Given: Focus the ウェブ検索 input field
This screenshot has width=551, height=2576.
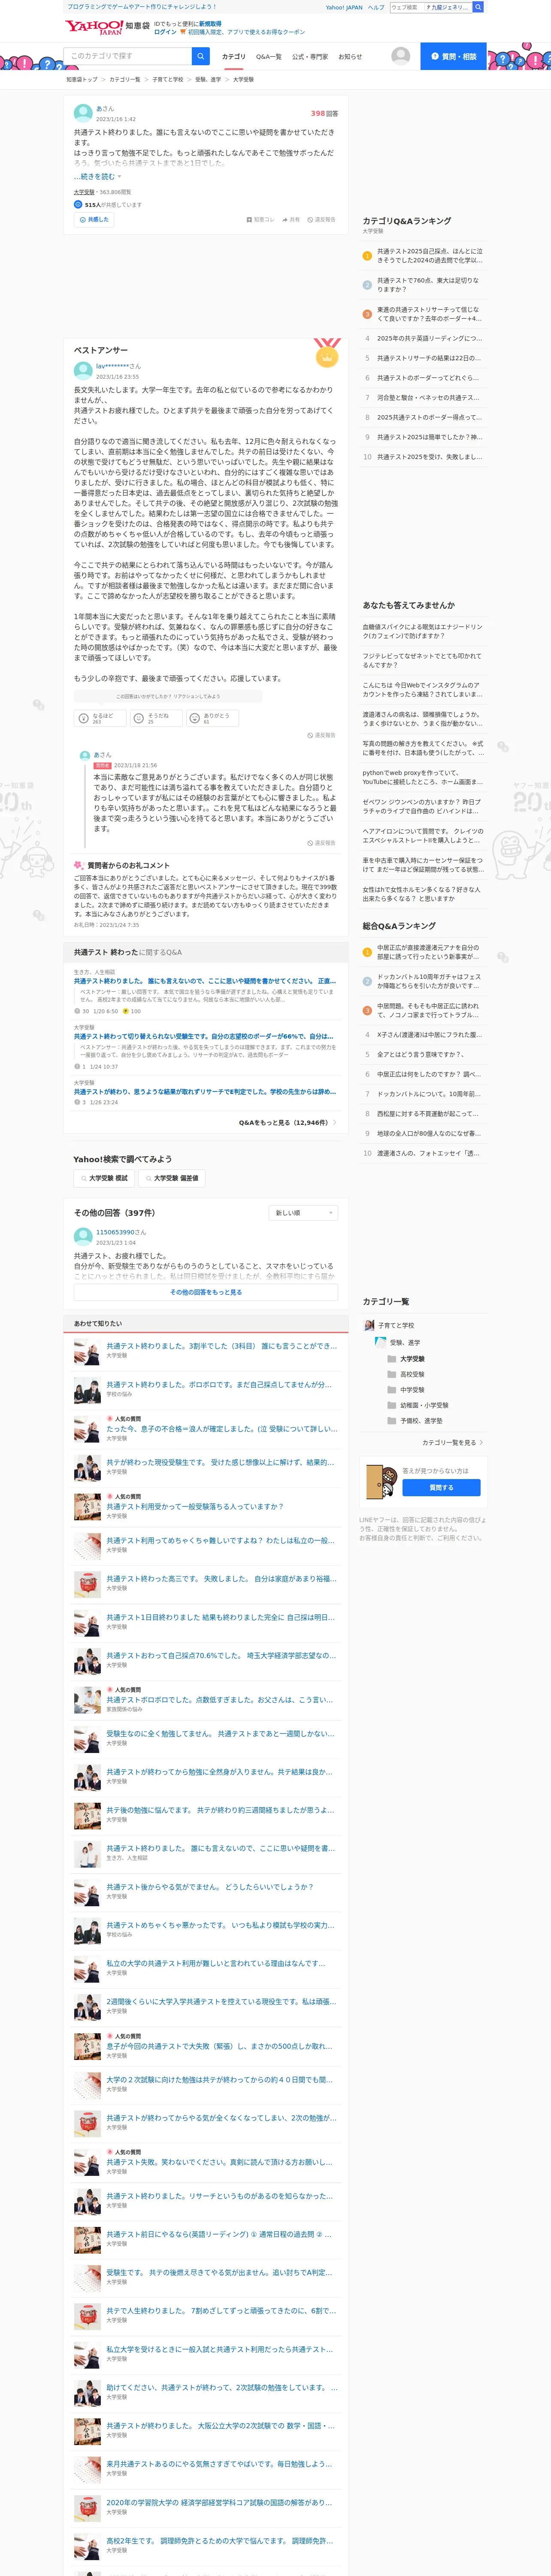Looking at the screenshot, I should pos(406,7).
